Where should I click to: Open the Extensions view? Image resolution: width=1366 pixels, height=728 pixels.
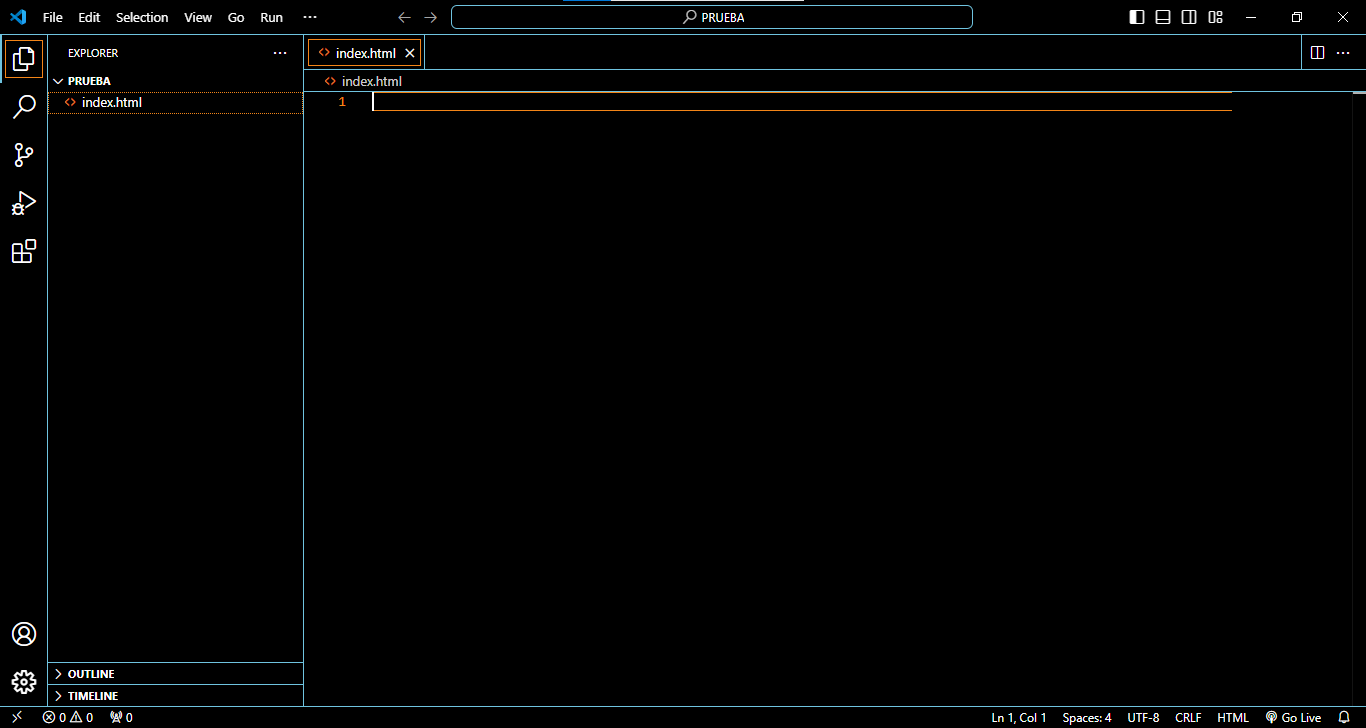[24, 251]
